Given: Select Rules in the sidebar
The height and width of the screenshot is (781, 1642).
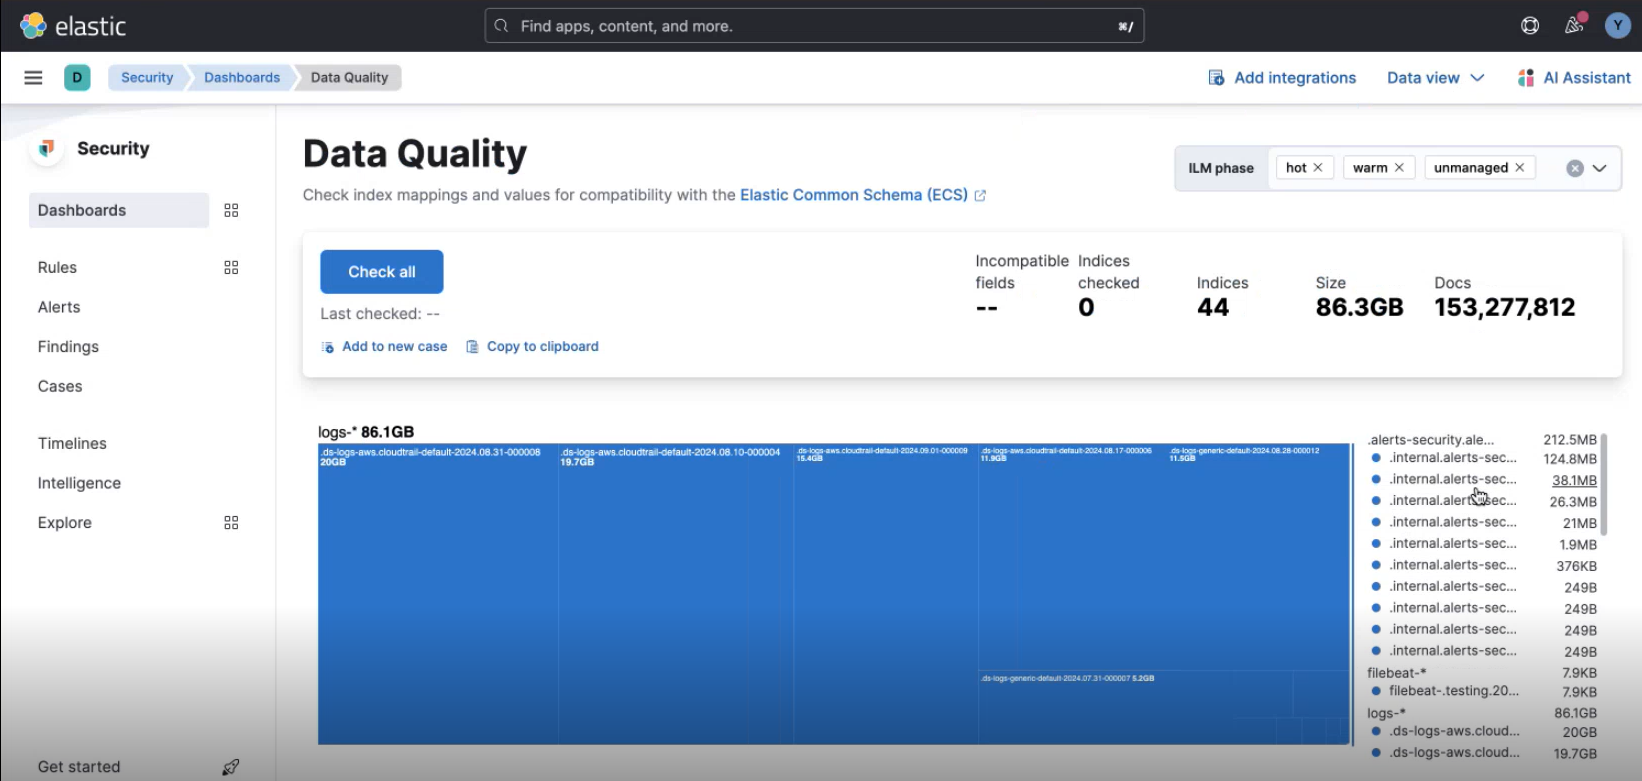Looking at the screenshot, I should coord(57,267).
